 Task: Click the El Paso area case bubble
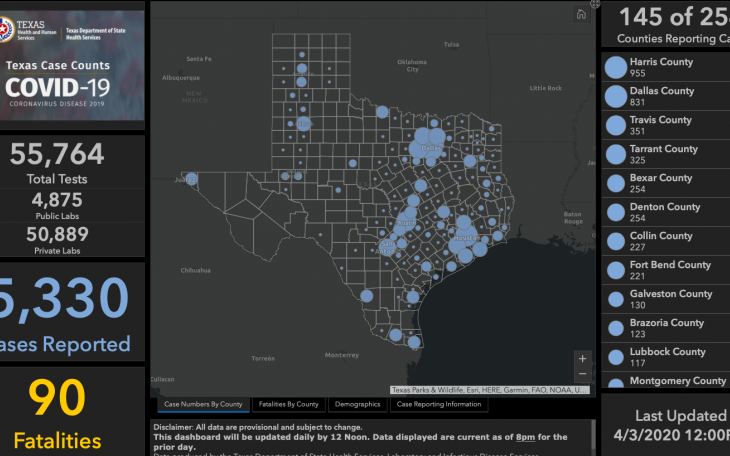point(191,179)
